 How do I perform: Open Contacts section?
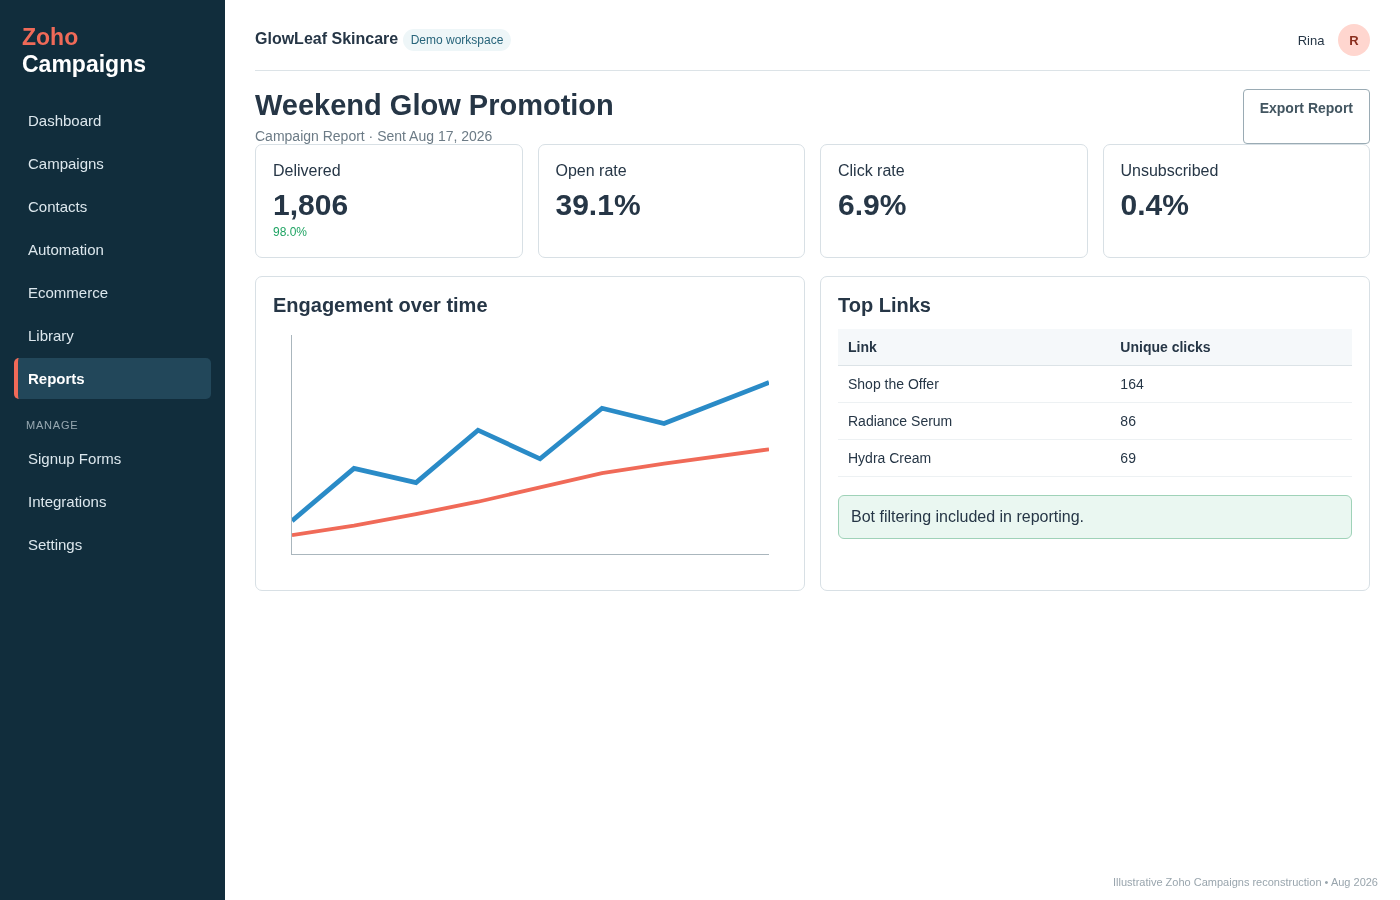pyautogui.click(x=112, y=207)
